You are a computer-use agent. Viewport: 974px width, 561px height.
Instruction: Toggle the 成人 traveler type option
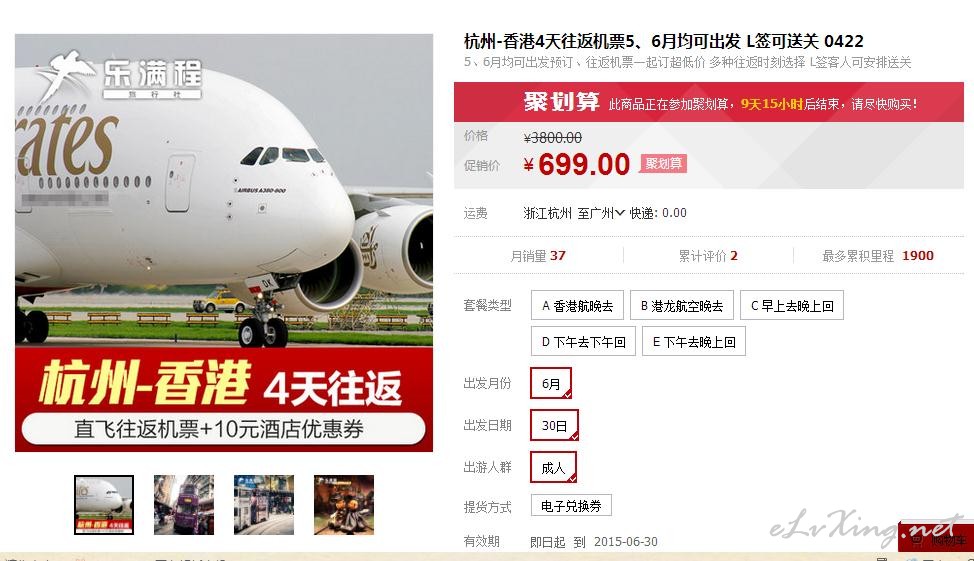tap(553, 467)
